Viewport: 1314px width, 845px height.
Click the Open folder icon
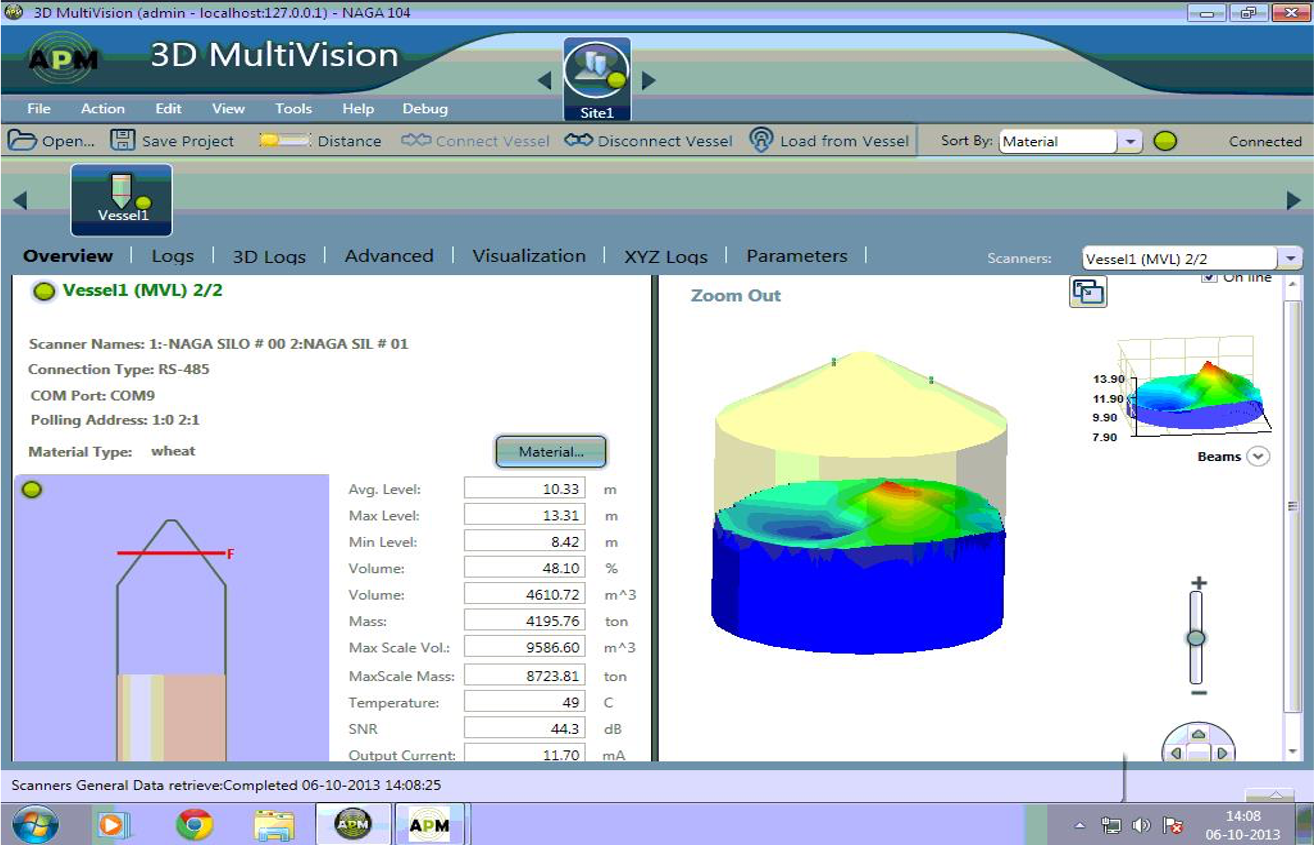click(22, 141)
